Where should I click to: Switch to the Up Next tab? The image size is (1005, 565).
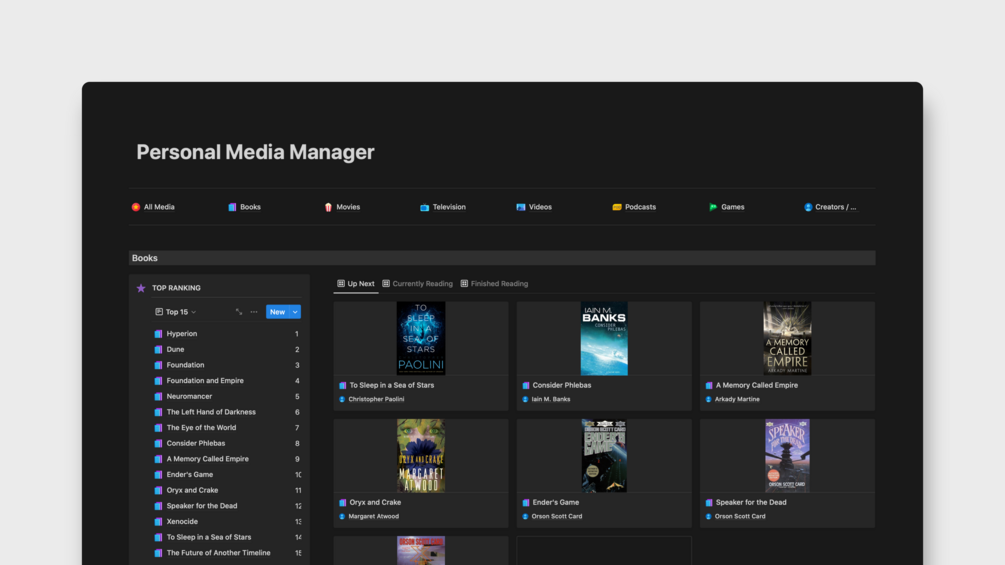tap(356, 284)
